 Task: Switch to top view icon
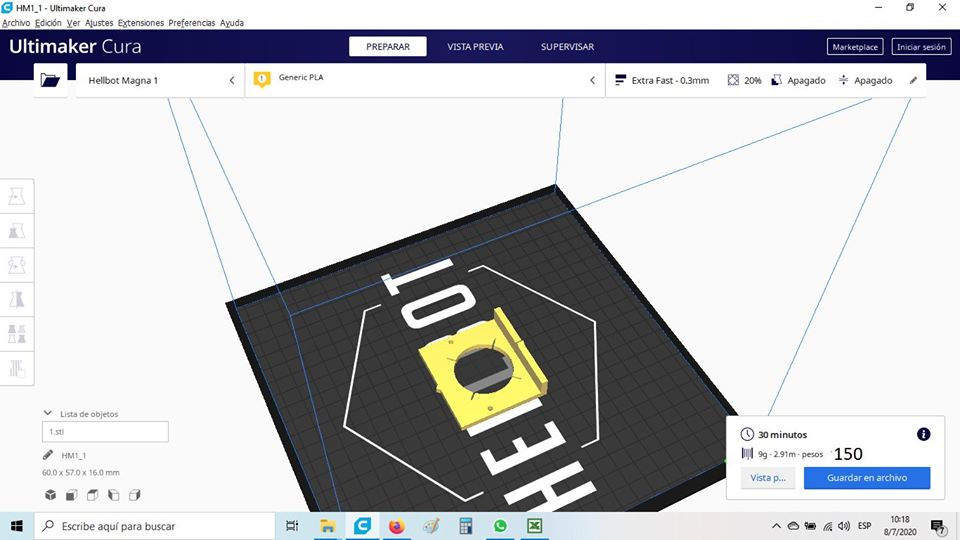click(92, 495)
